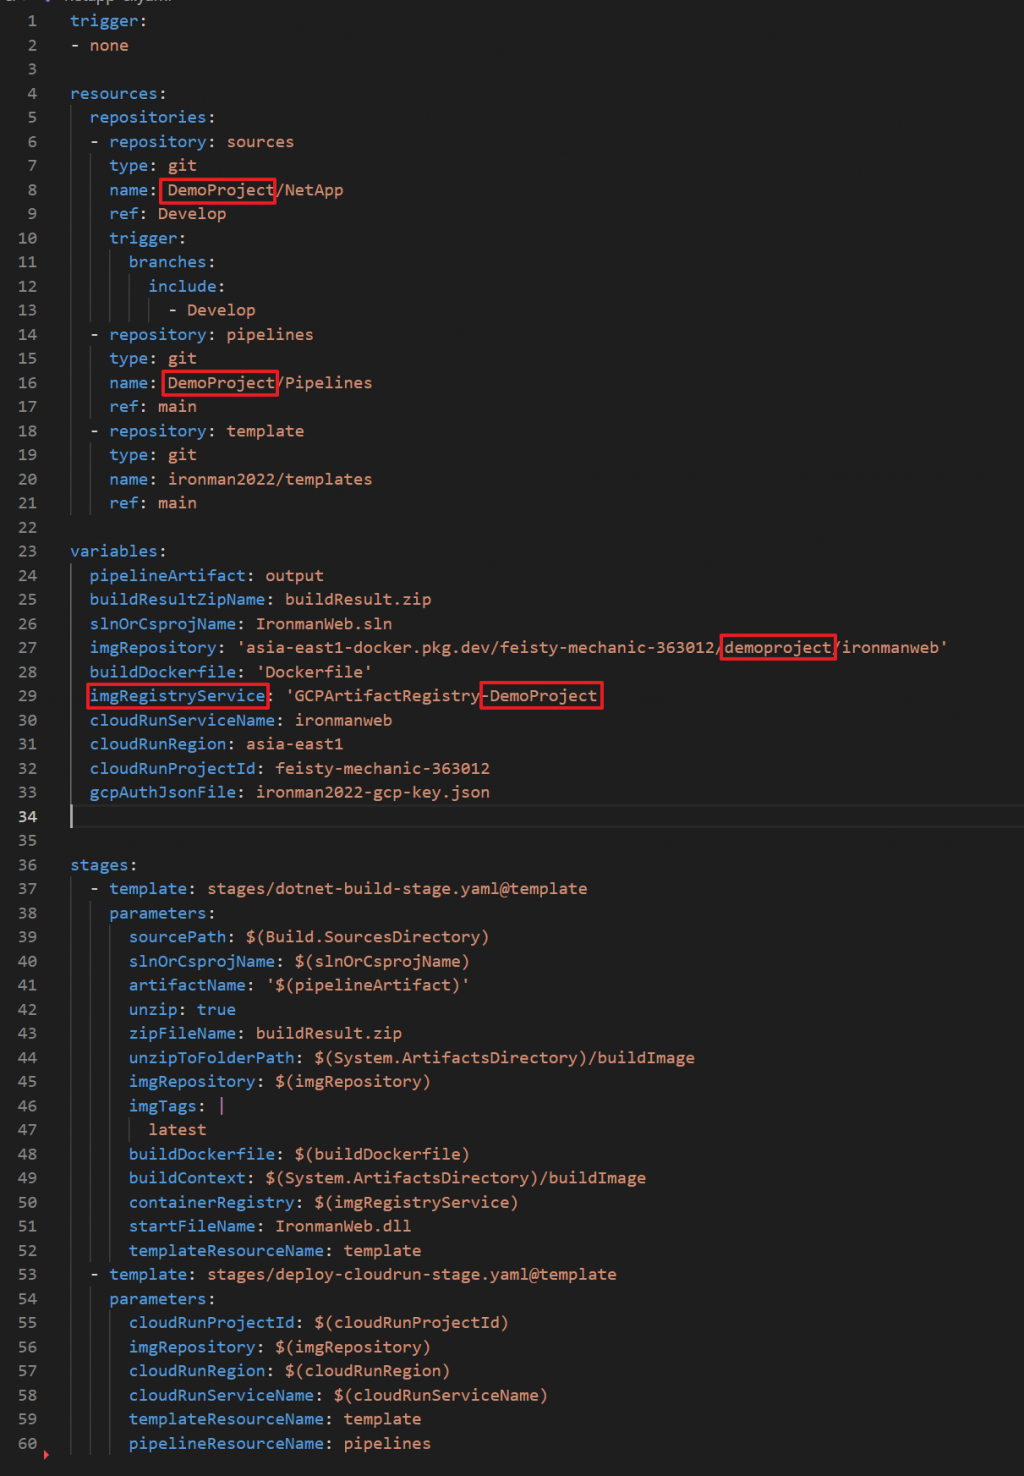1024x1476 pixels.
Task: Click the 'latest' tag on line 47
Action: 177,1130
